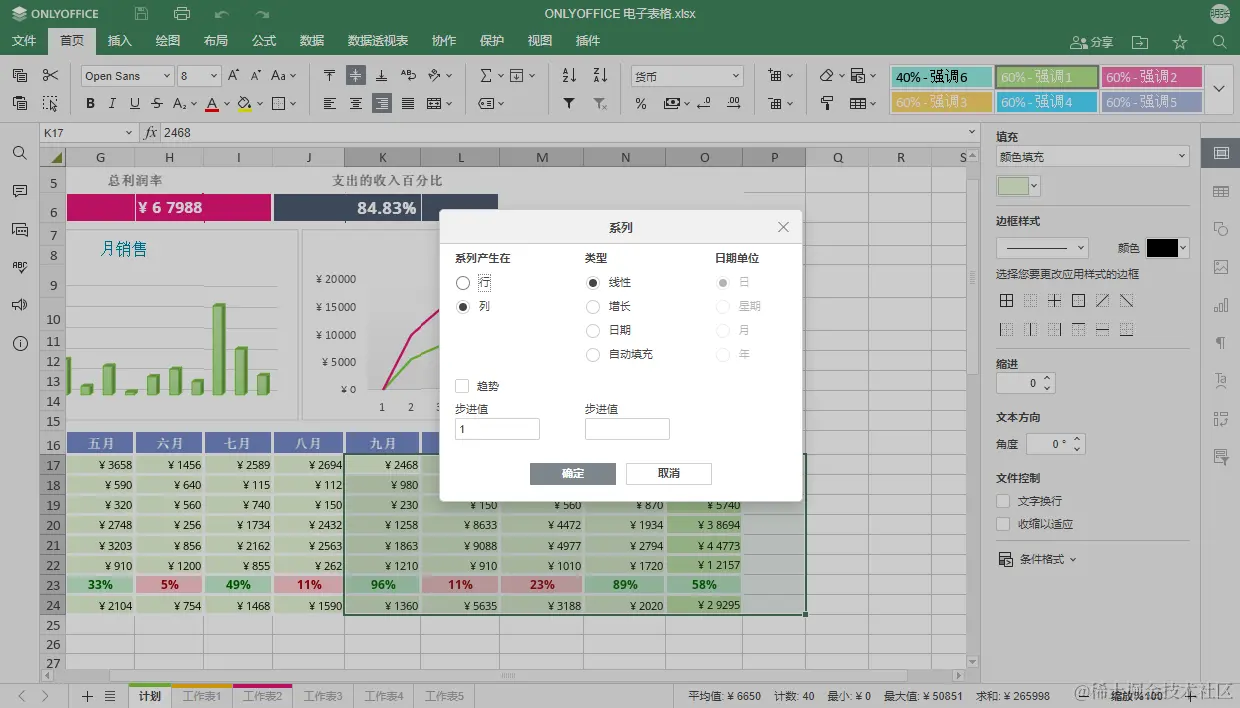This screenshot has width=1240, height=708.
Task: Switch to the 数据透视表 tab
Action: coord(378,41)
